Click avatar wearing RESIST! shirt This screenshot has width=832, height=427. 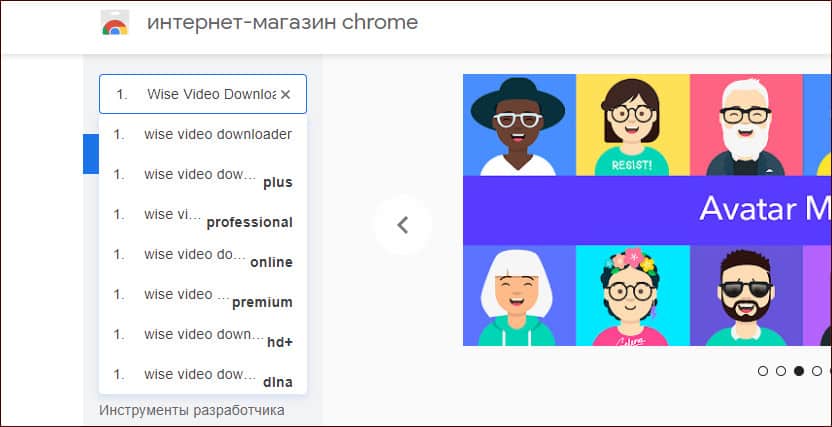pyautogui.click(x=632, y=125)
